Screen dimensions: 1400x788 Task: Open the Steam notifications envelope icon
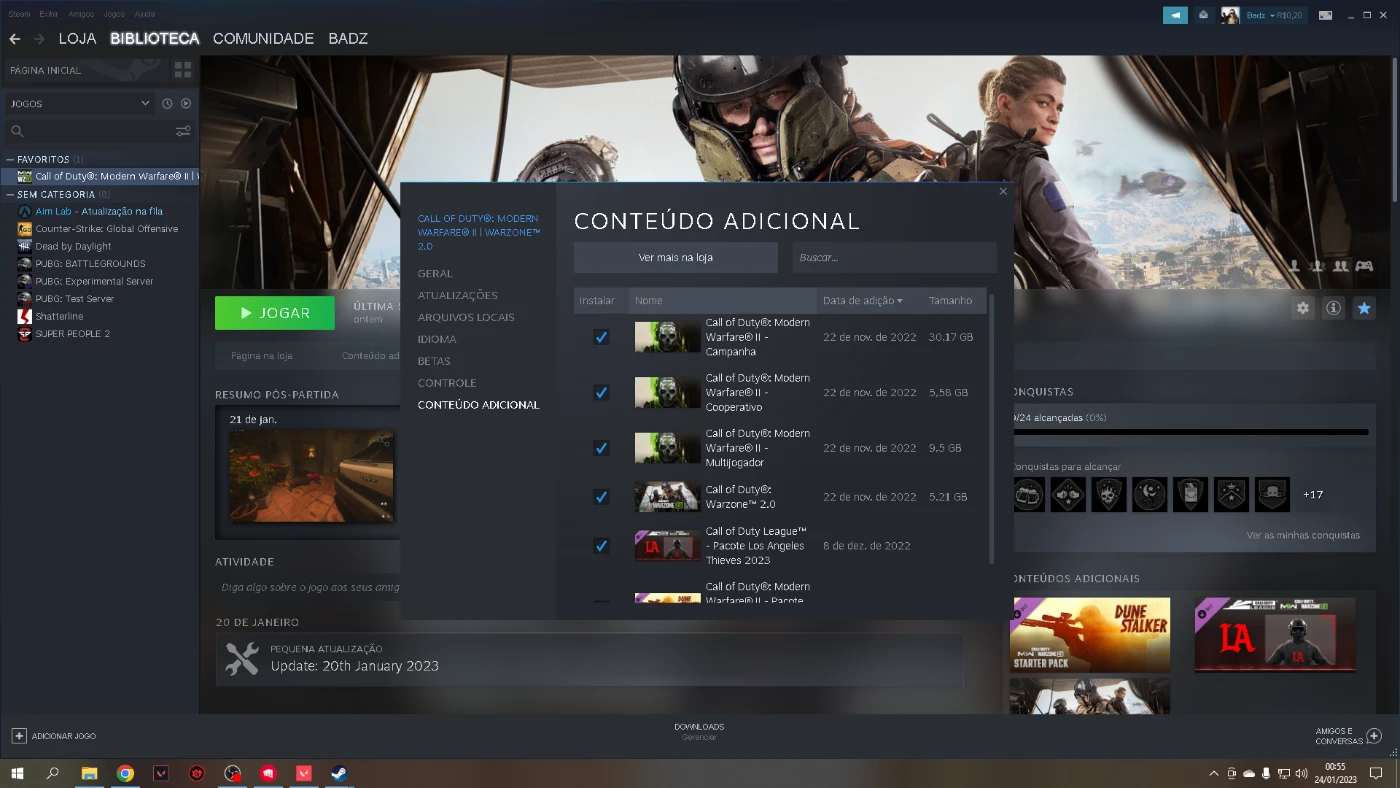click(x=1203, y=15)
